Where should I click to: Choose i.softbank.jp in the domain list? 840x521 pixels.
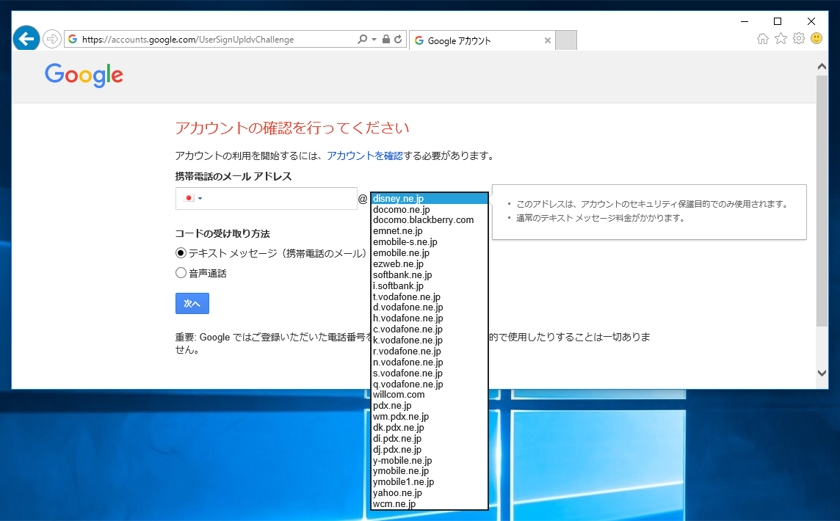(x=429, y=285)
